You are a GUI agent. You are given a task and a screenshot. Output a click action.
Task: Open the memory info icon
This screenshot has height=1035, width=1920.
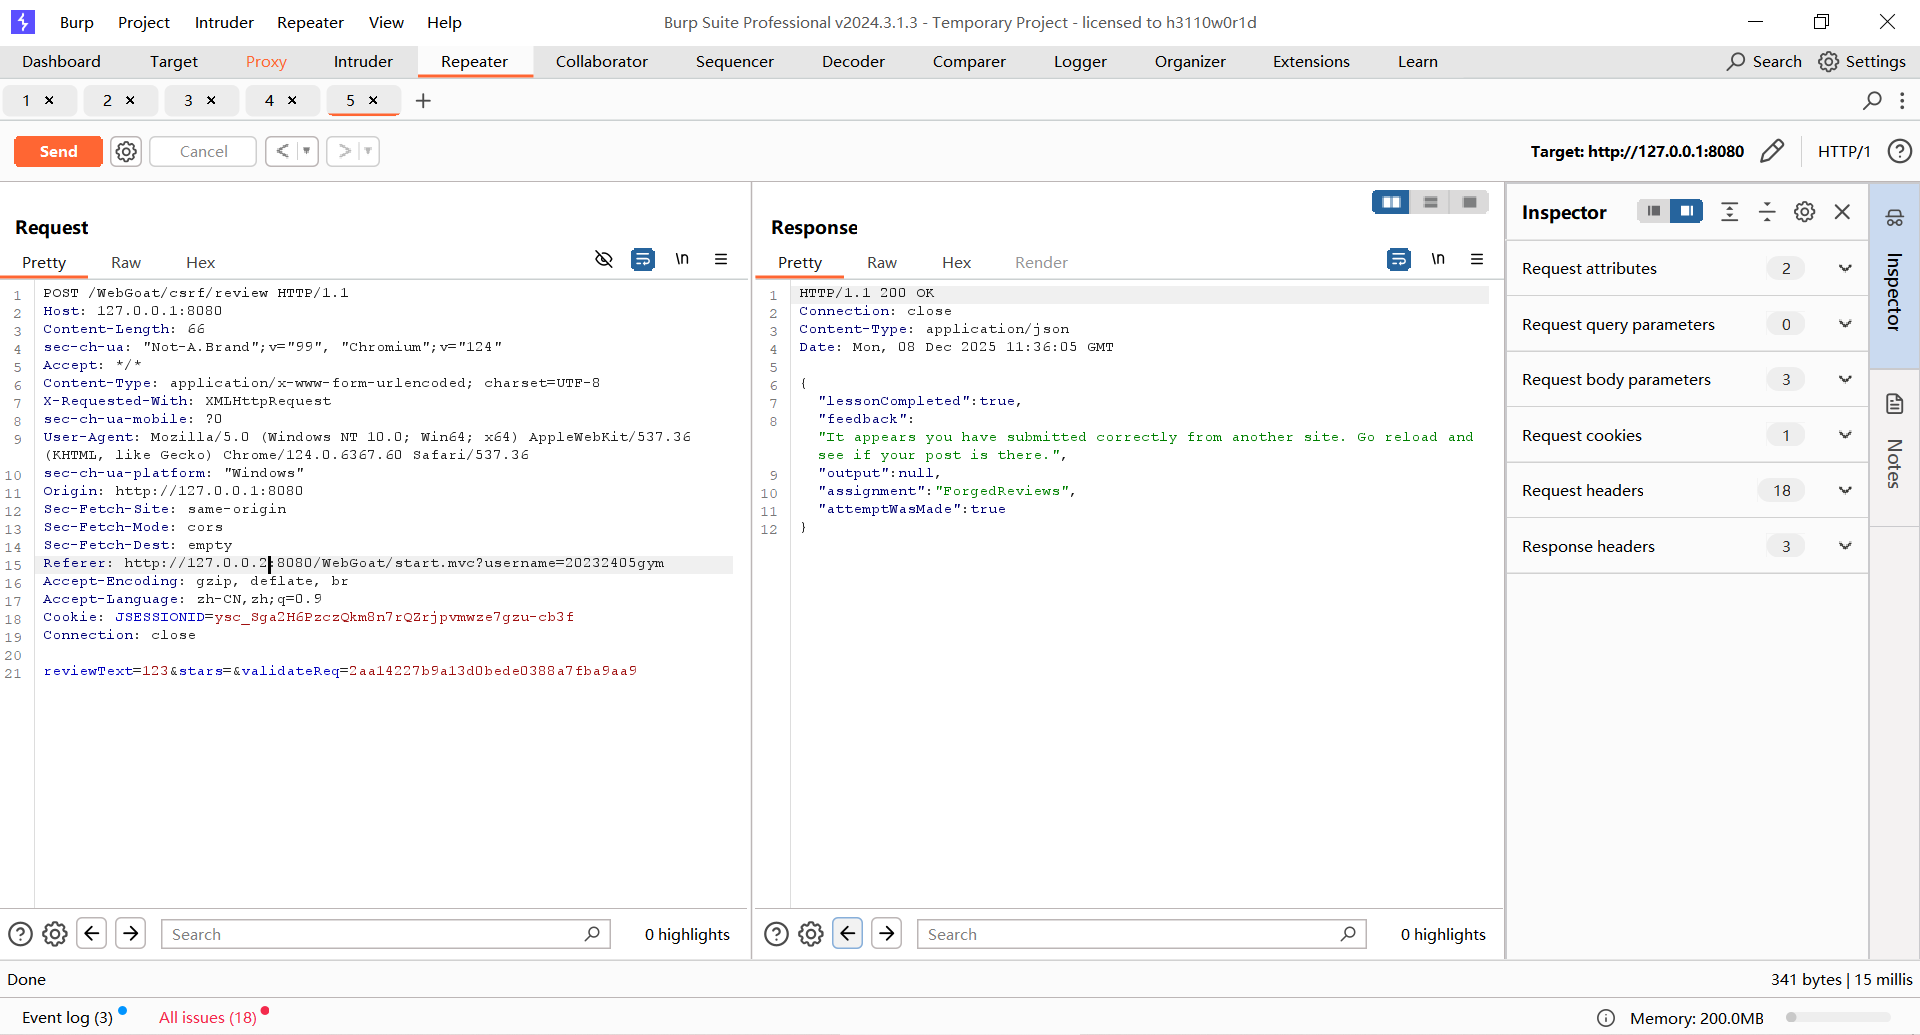coord(1606,1018)
